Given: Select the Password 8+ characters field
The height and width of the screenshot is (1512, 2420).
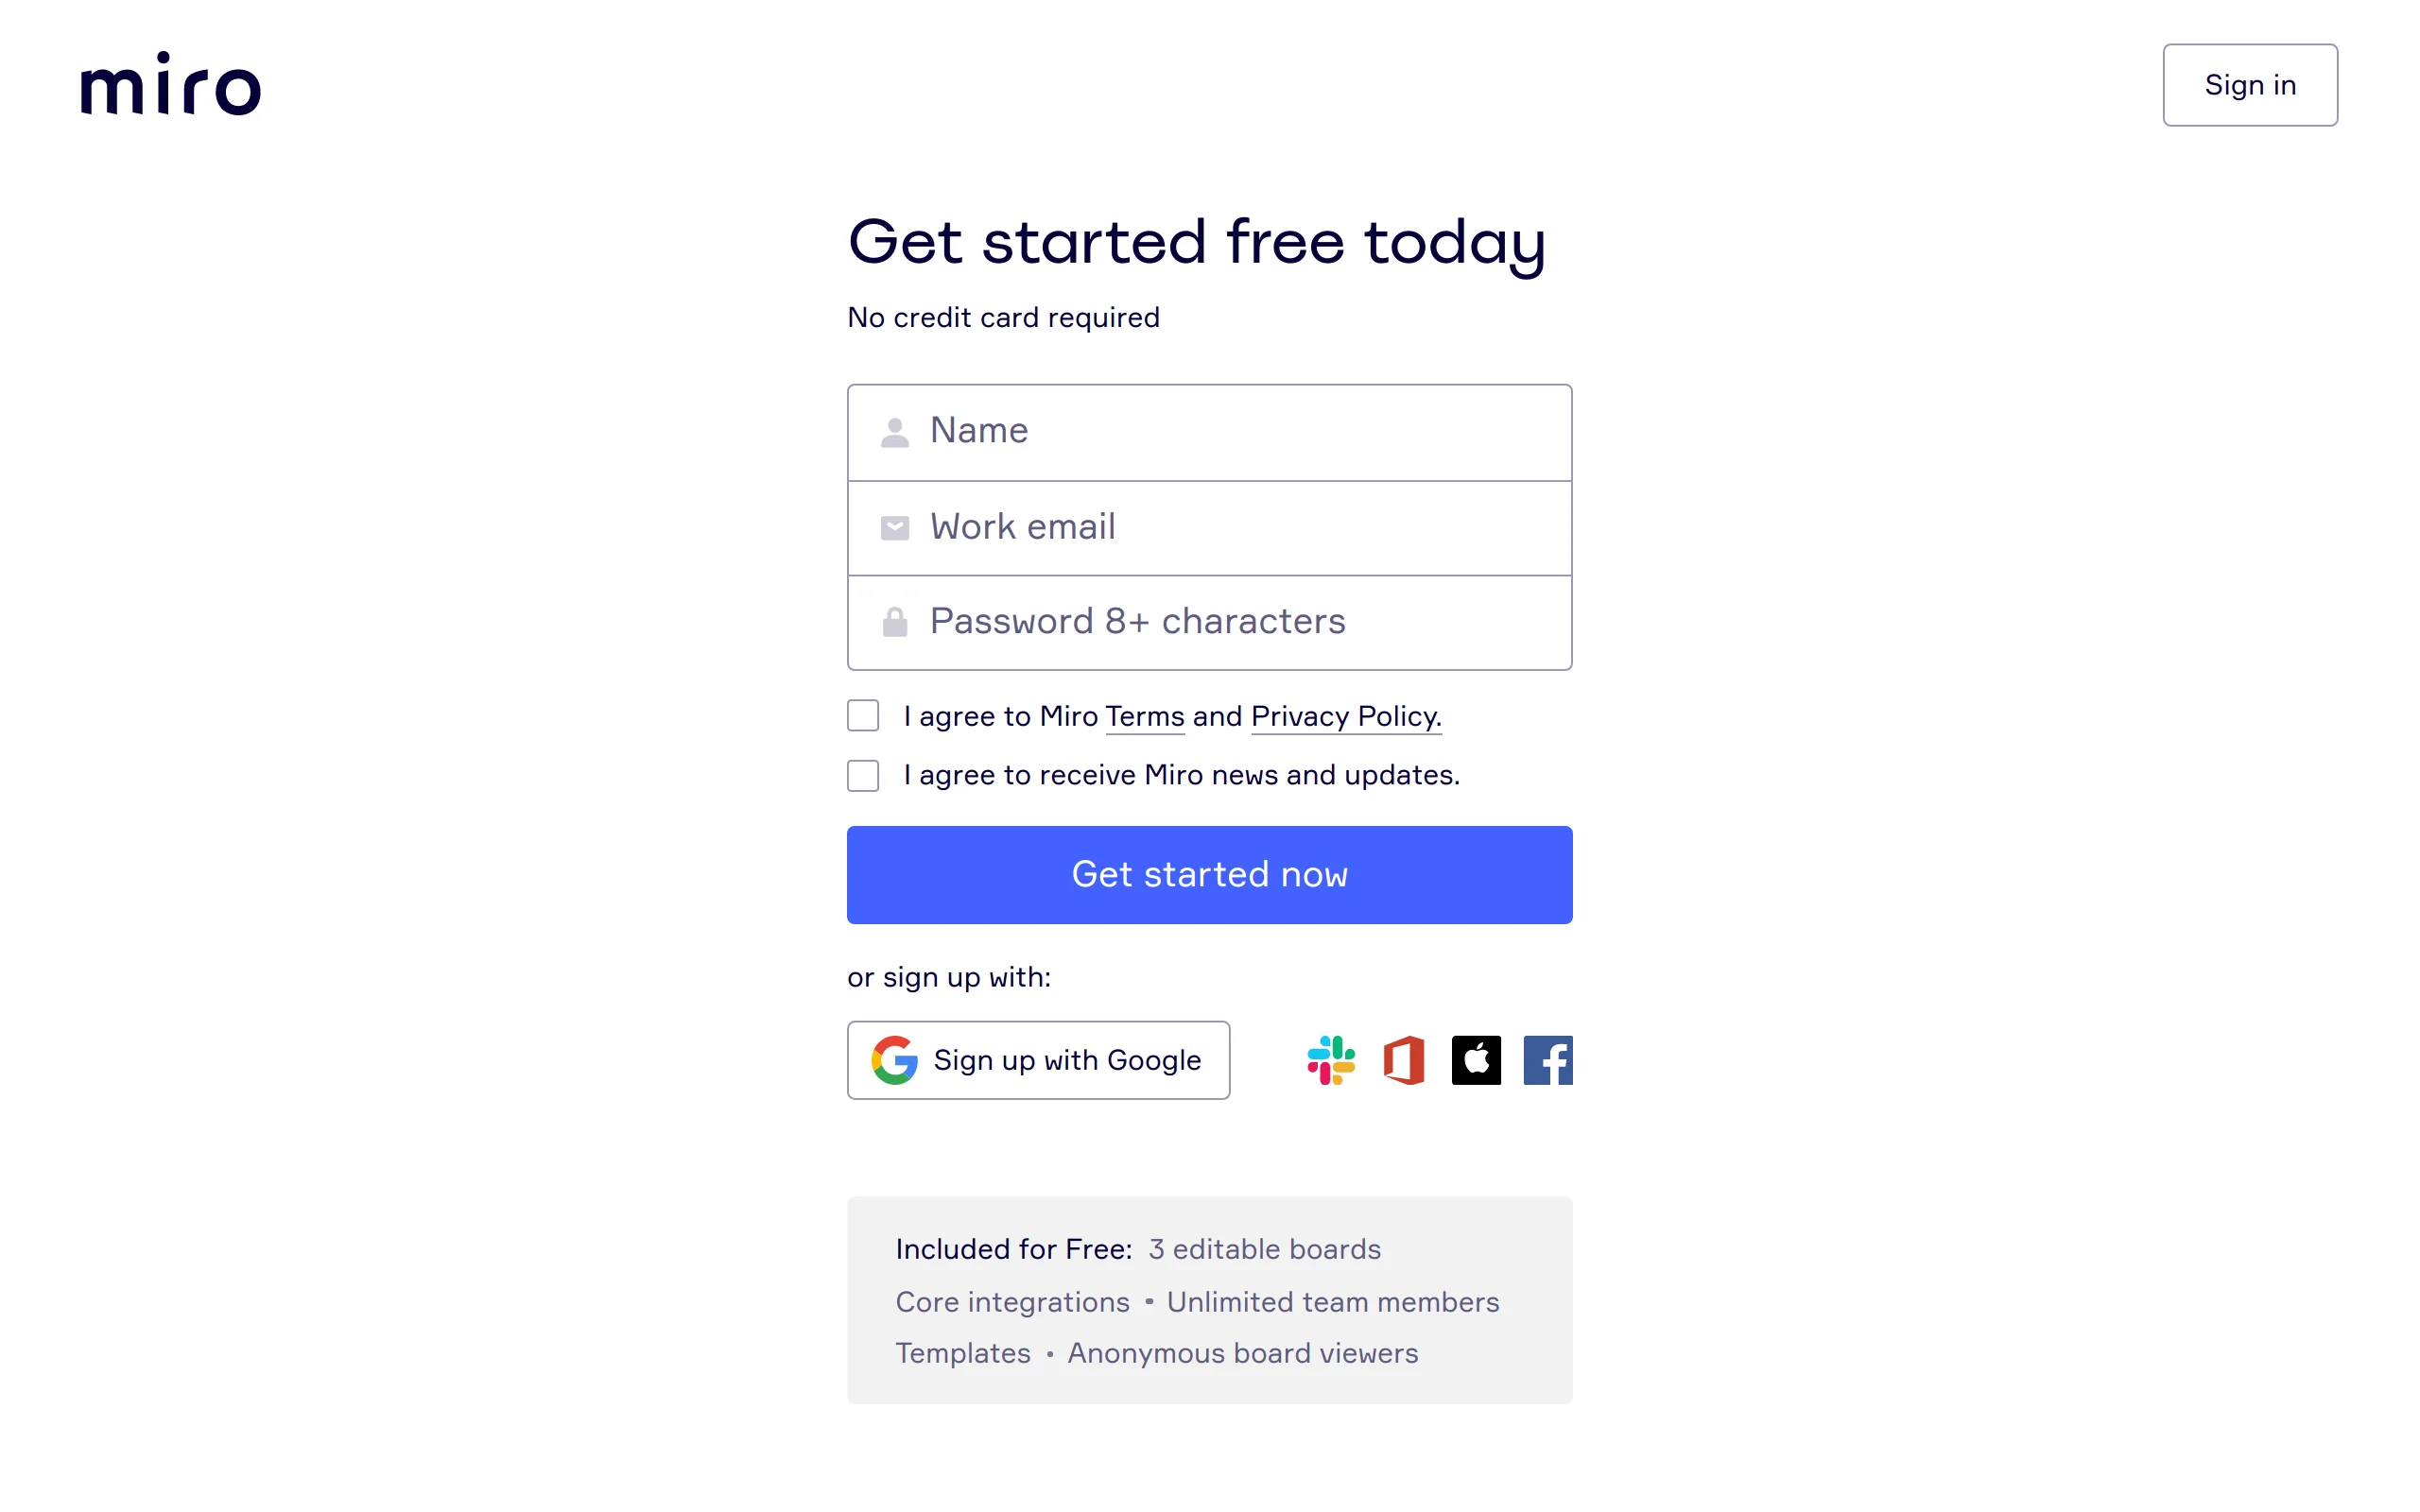Looking at the screenshot, I should tap(1240, 622).
